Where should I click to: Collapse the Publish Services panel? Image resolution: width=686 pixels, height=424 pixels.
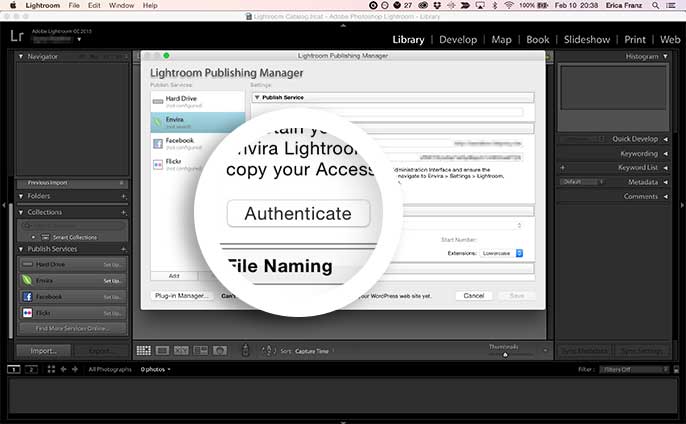coord(21,249)
